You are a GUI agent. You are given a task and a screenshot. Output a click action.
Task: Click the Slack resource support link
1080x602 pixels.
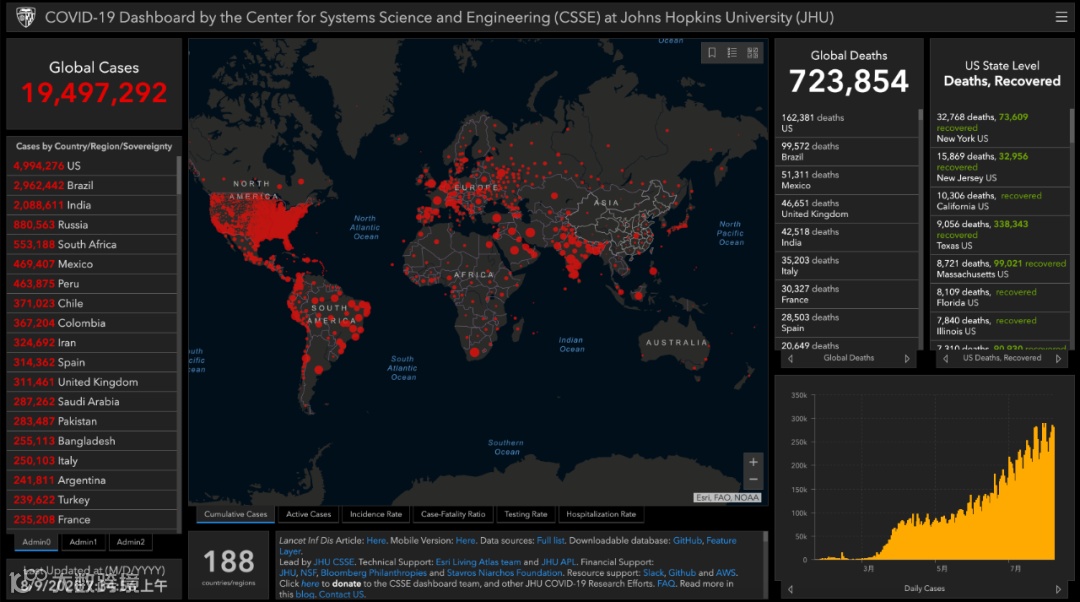[653, 572]
